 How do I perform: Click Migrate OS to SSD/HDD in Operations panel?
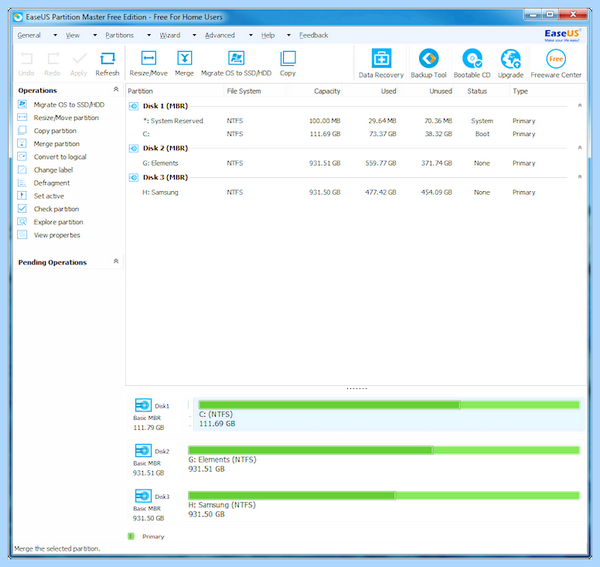69,104
